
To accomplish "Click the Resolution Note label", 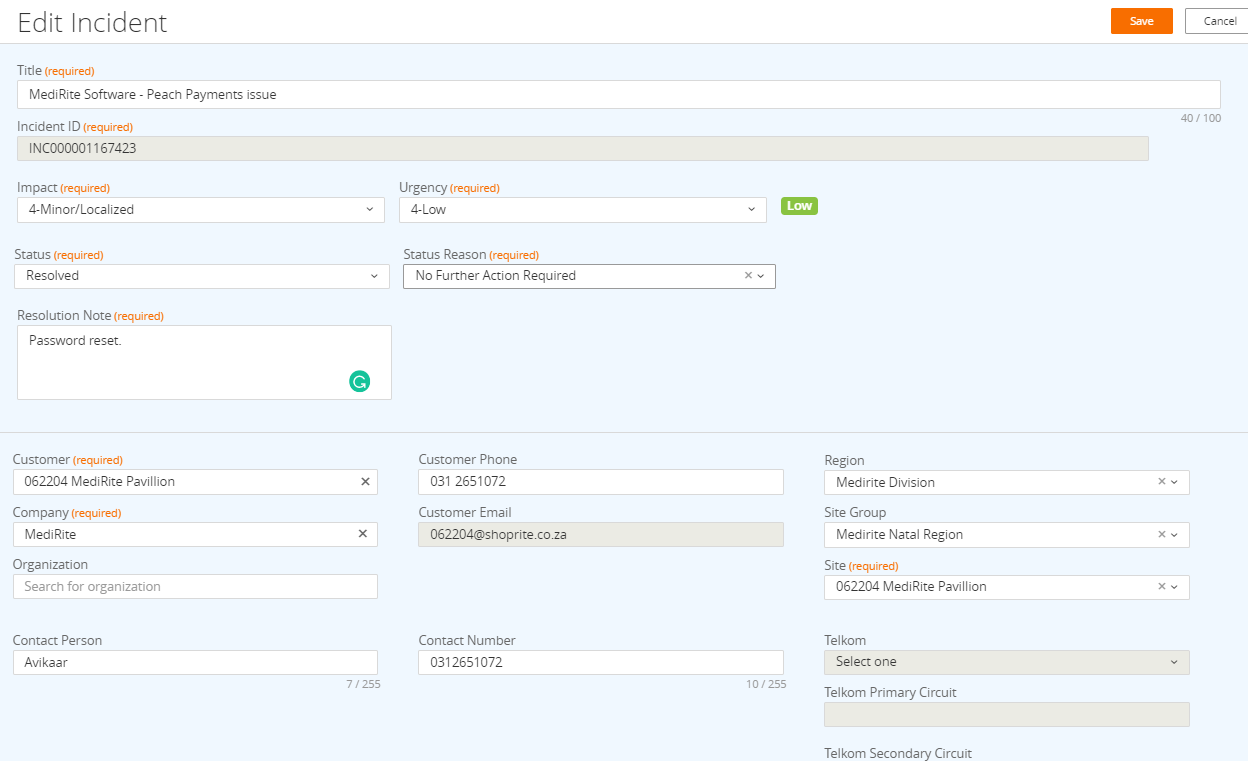I will [64, 316].
